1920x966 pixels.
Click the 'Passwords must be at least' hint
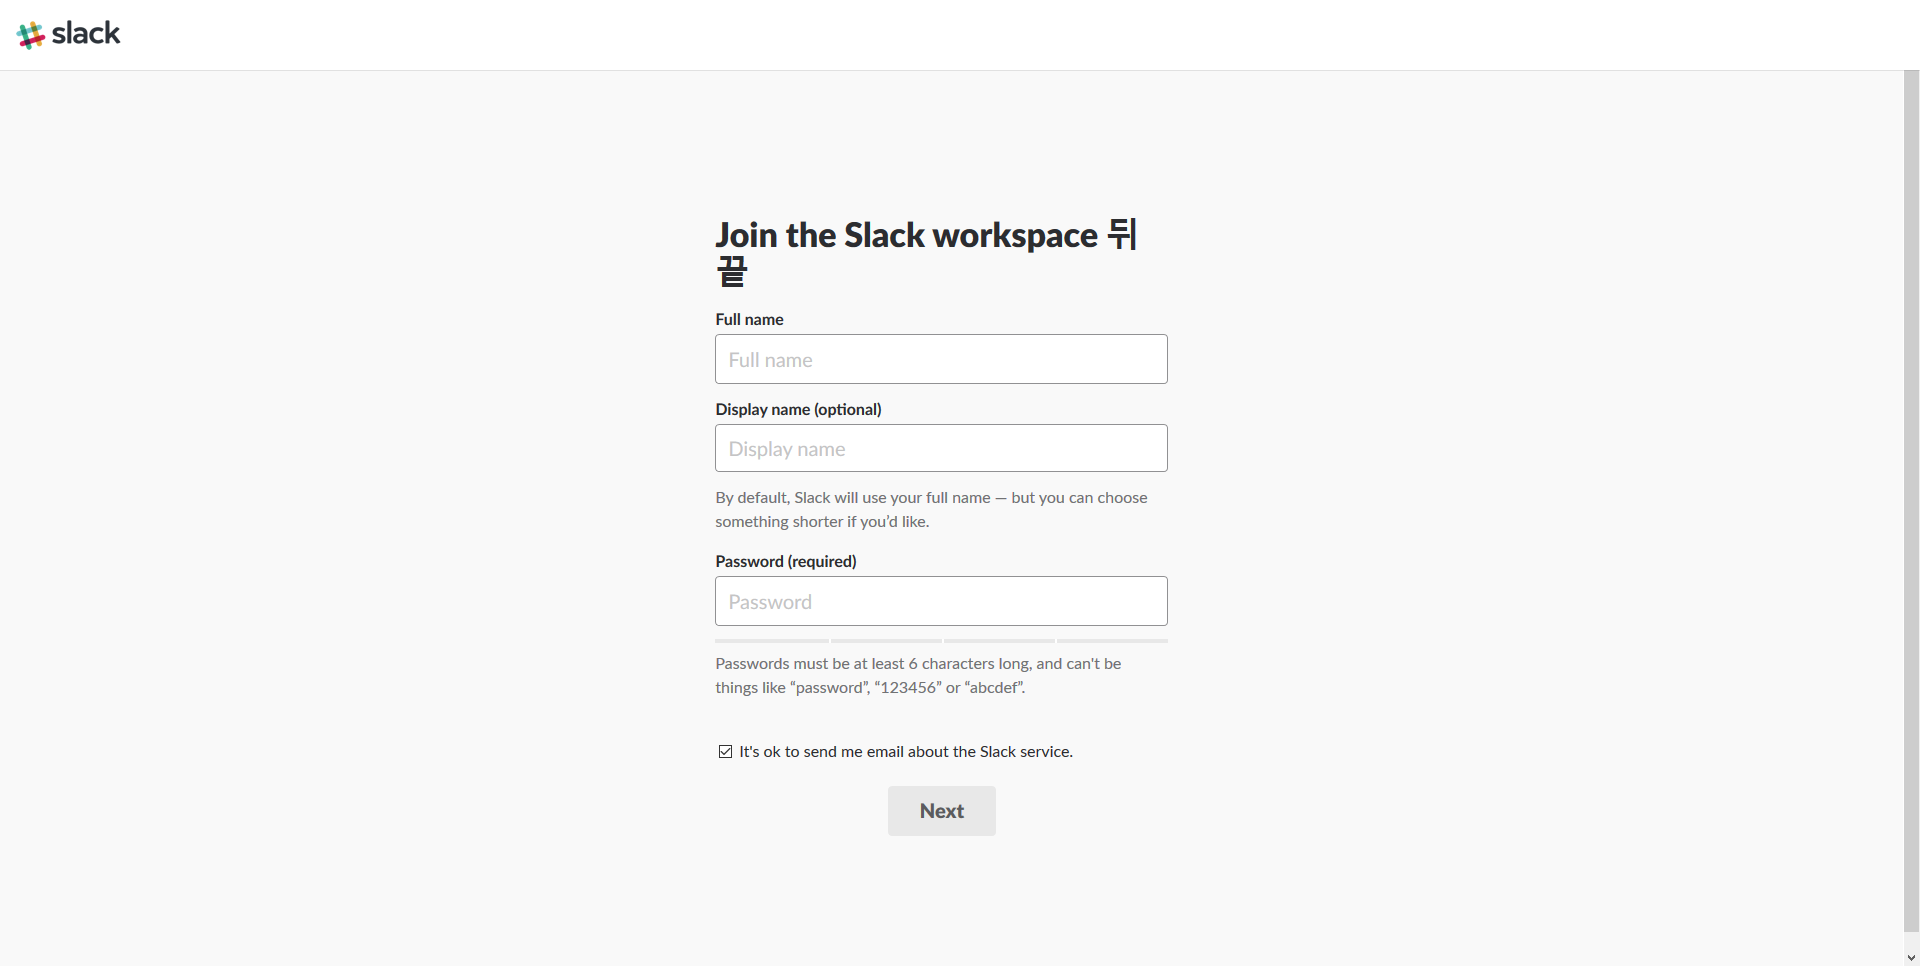[x=918, y=675]
